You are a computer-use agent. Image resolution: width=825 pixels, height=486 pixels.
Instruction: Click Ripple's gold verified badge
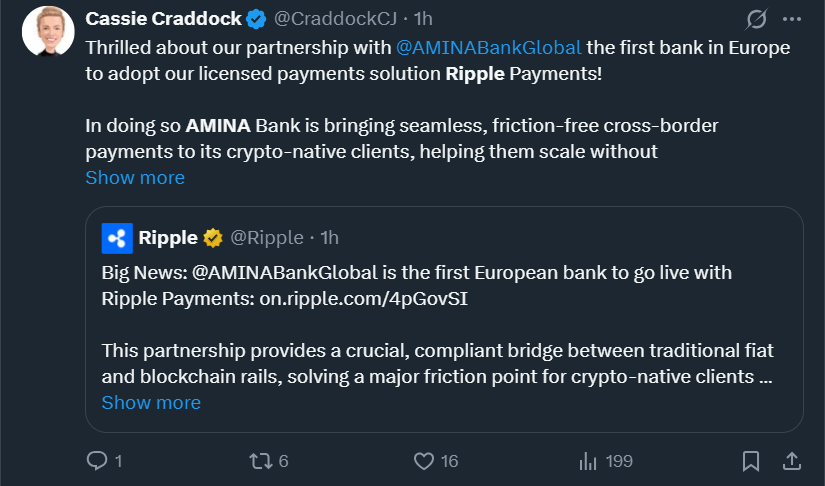point(213,238)
